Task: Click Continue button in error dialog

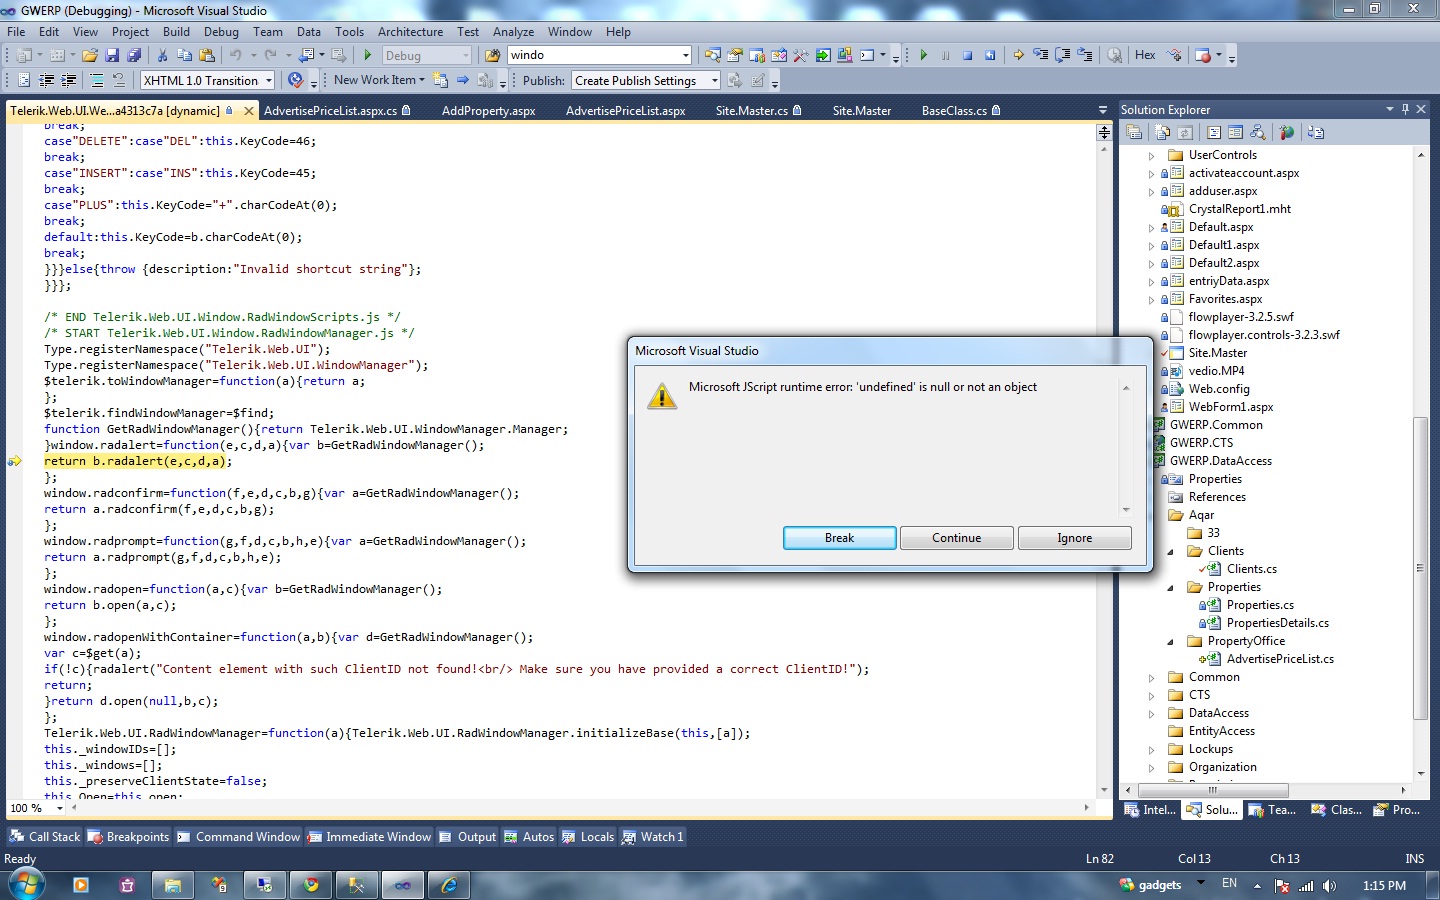Action: coord(957,538)
